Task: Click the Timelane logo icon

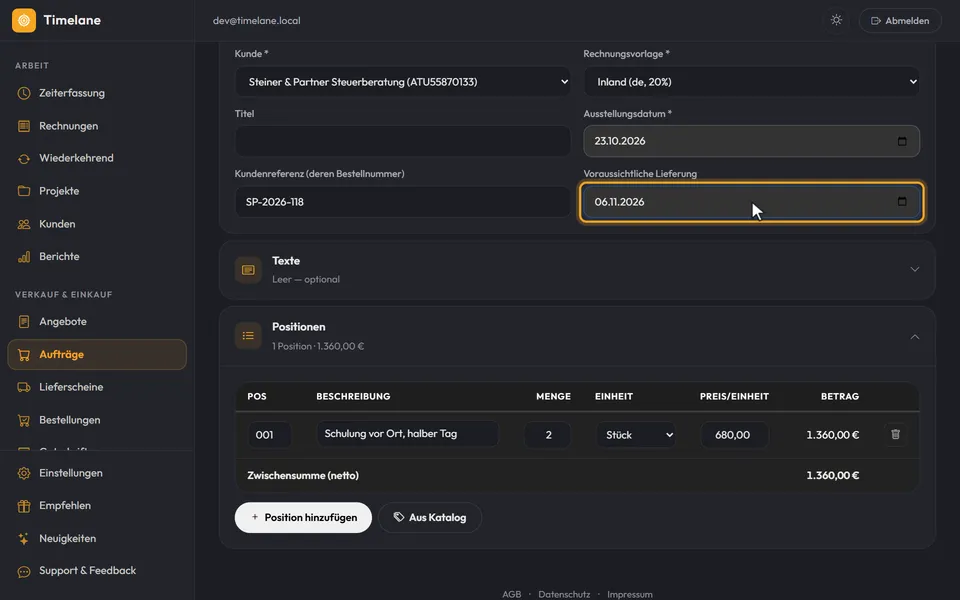Action: 24,20
